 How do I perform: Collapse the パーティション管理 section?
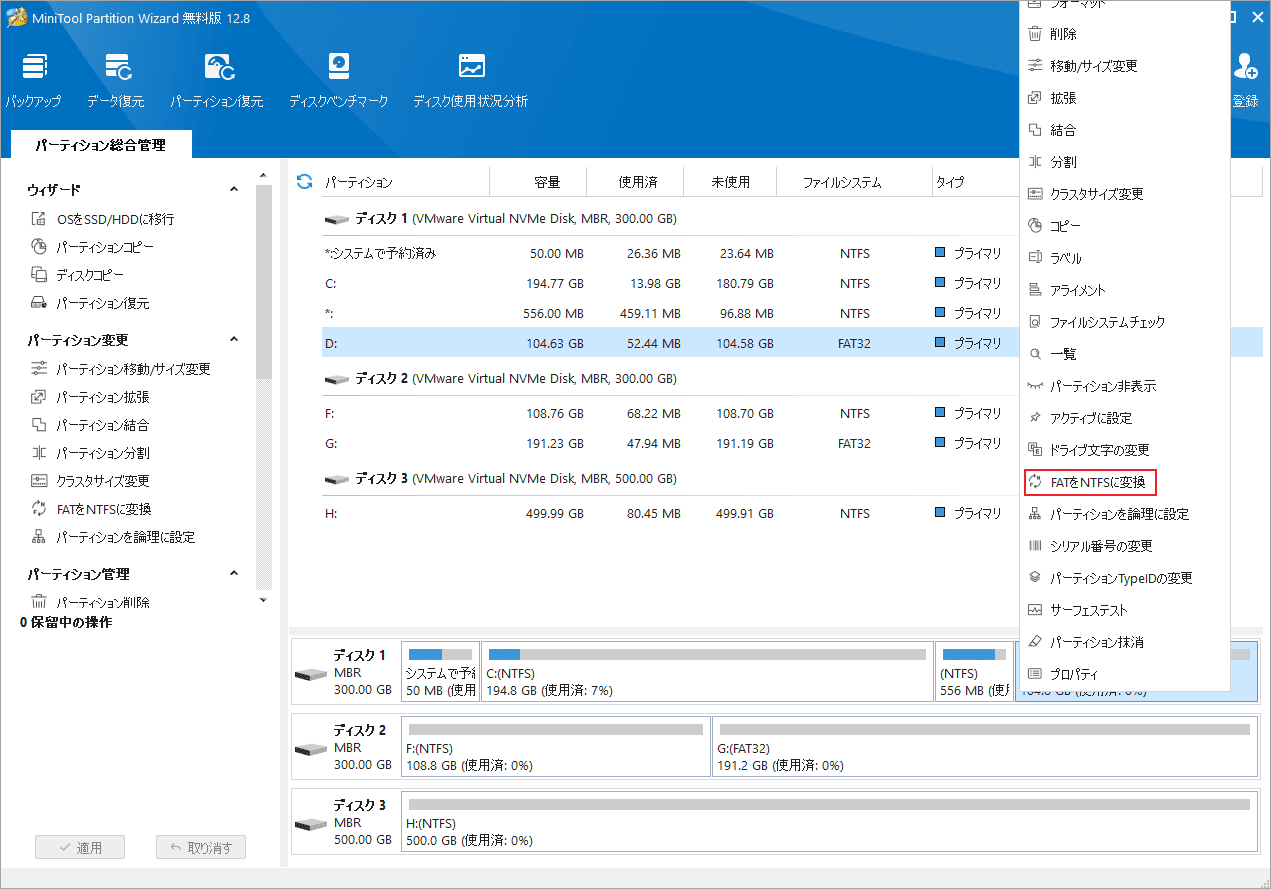click(234, 574)
